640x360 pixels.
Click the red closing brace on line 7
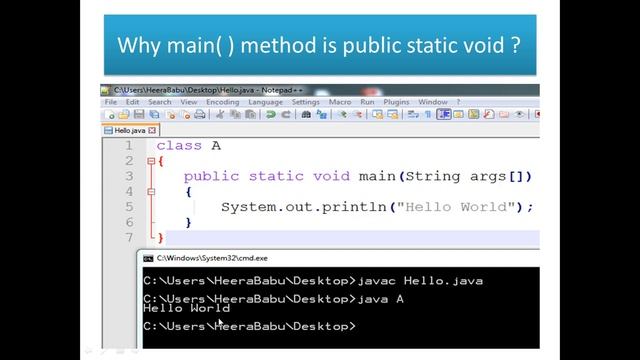pyautogui.click(x=160, y=238)
